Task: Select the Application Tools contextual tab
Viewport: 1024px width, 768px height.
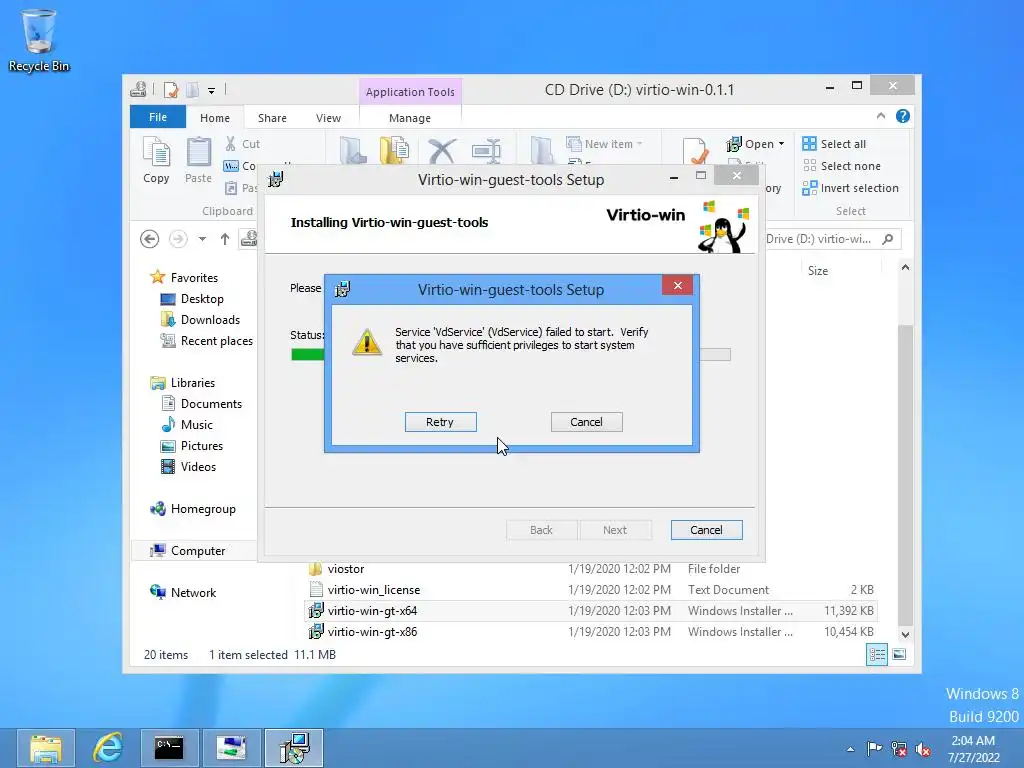Action: pos(410,92)
